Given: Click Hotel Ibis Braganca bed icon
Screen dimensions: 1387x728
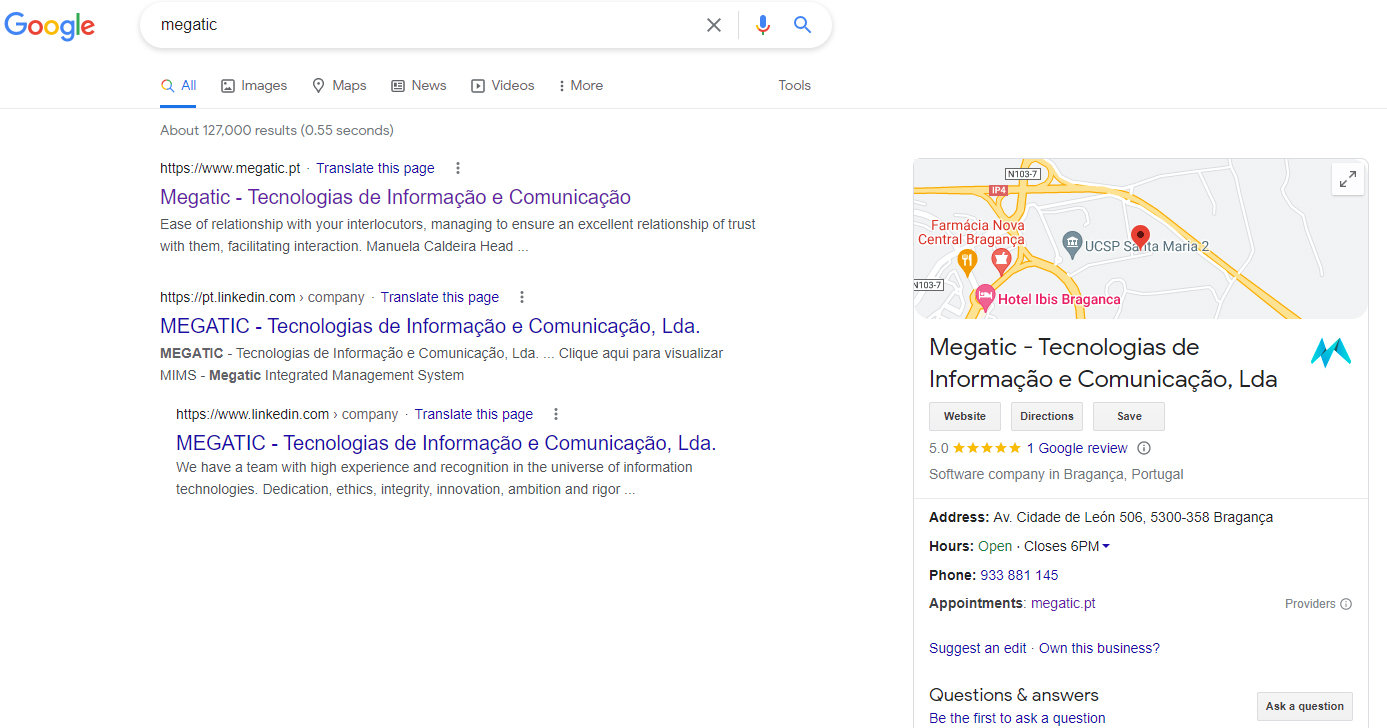Looking at the screenshot, I should coord(985,296).
